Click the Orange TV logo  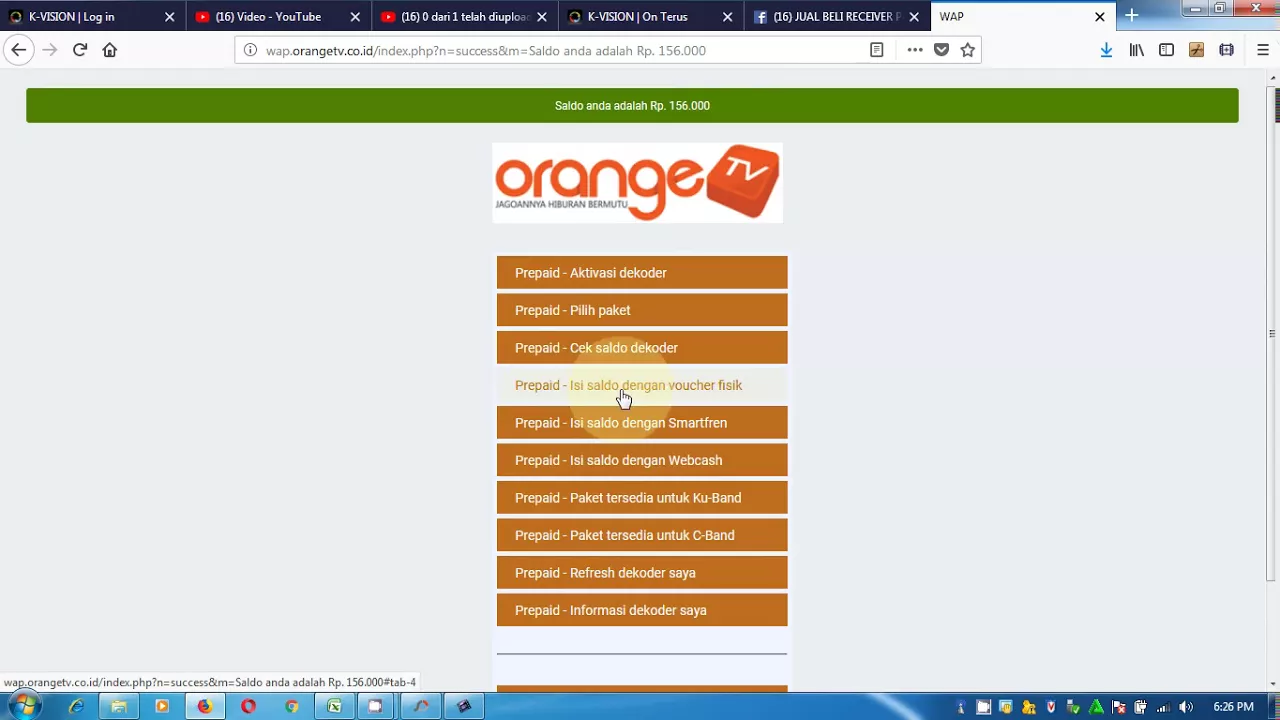pyautogui.click(x=638, y=182)
